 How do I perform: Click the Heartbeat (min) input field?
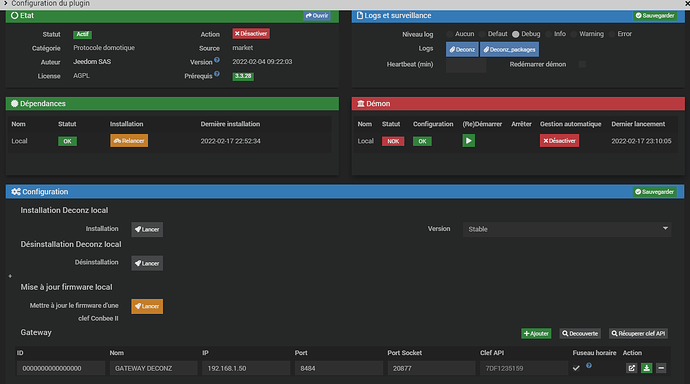[x=466, y=65]
